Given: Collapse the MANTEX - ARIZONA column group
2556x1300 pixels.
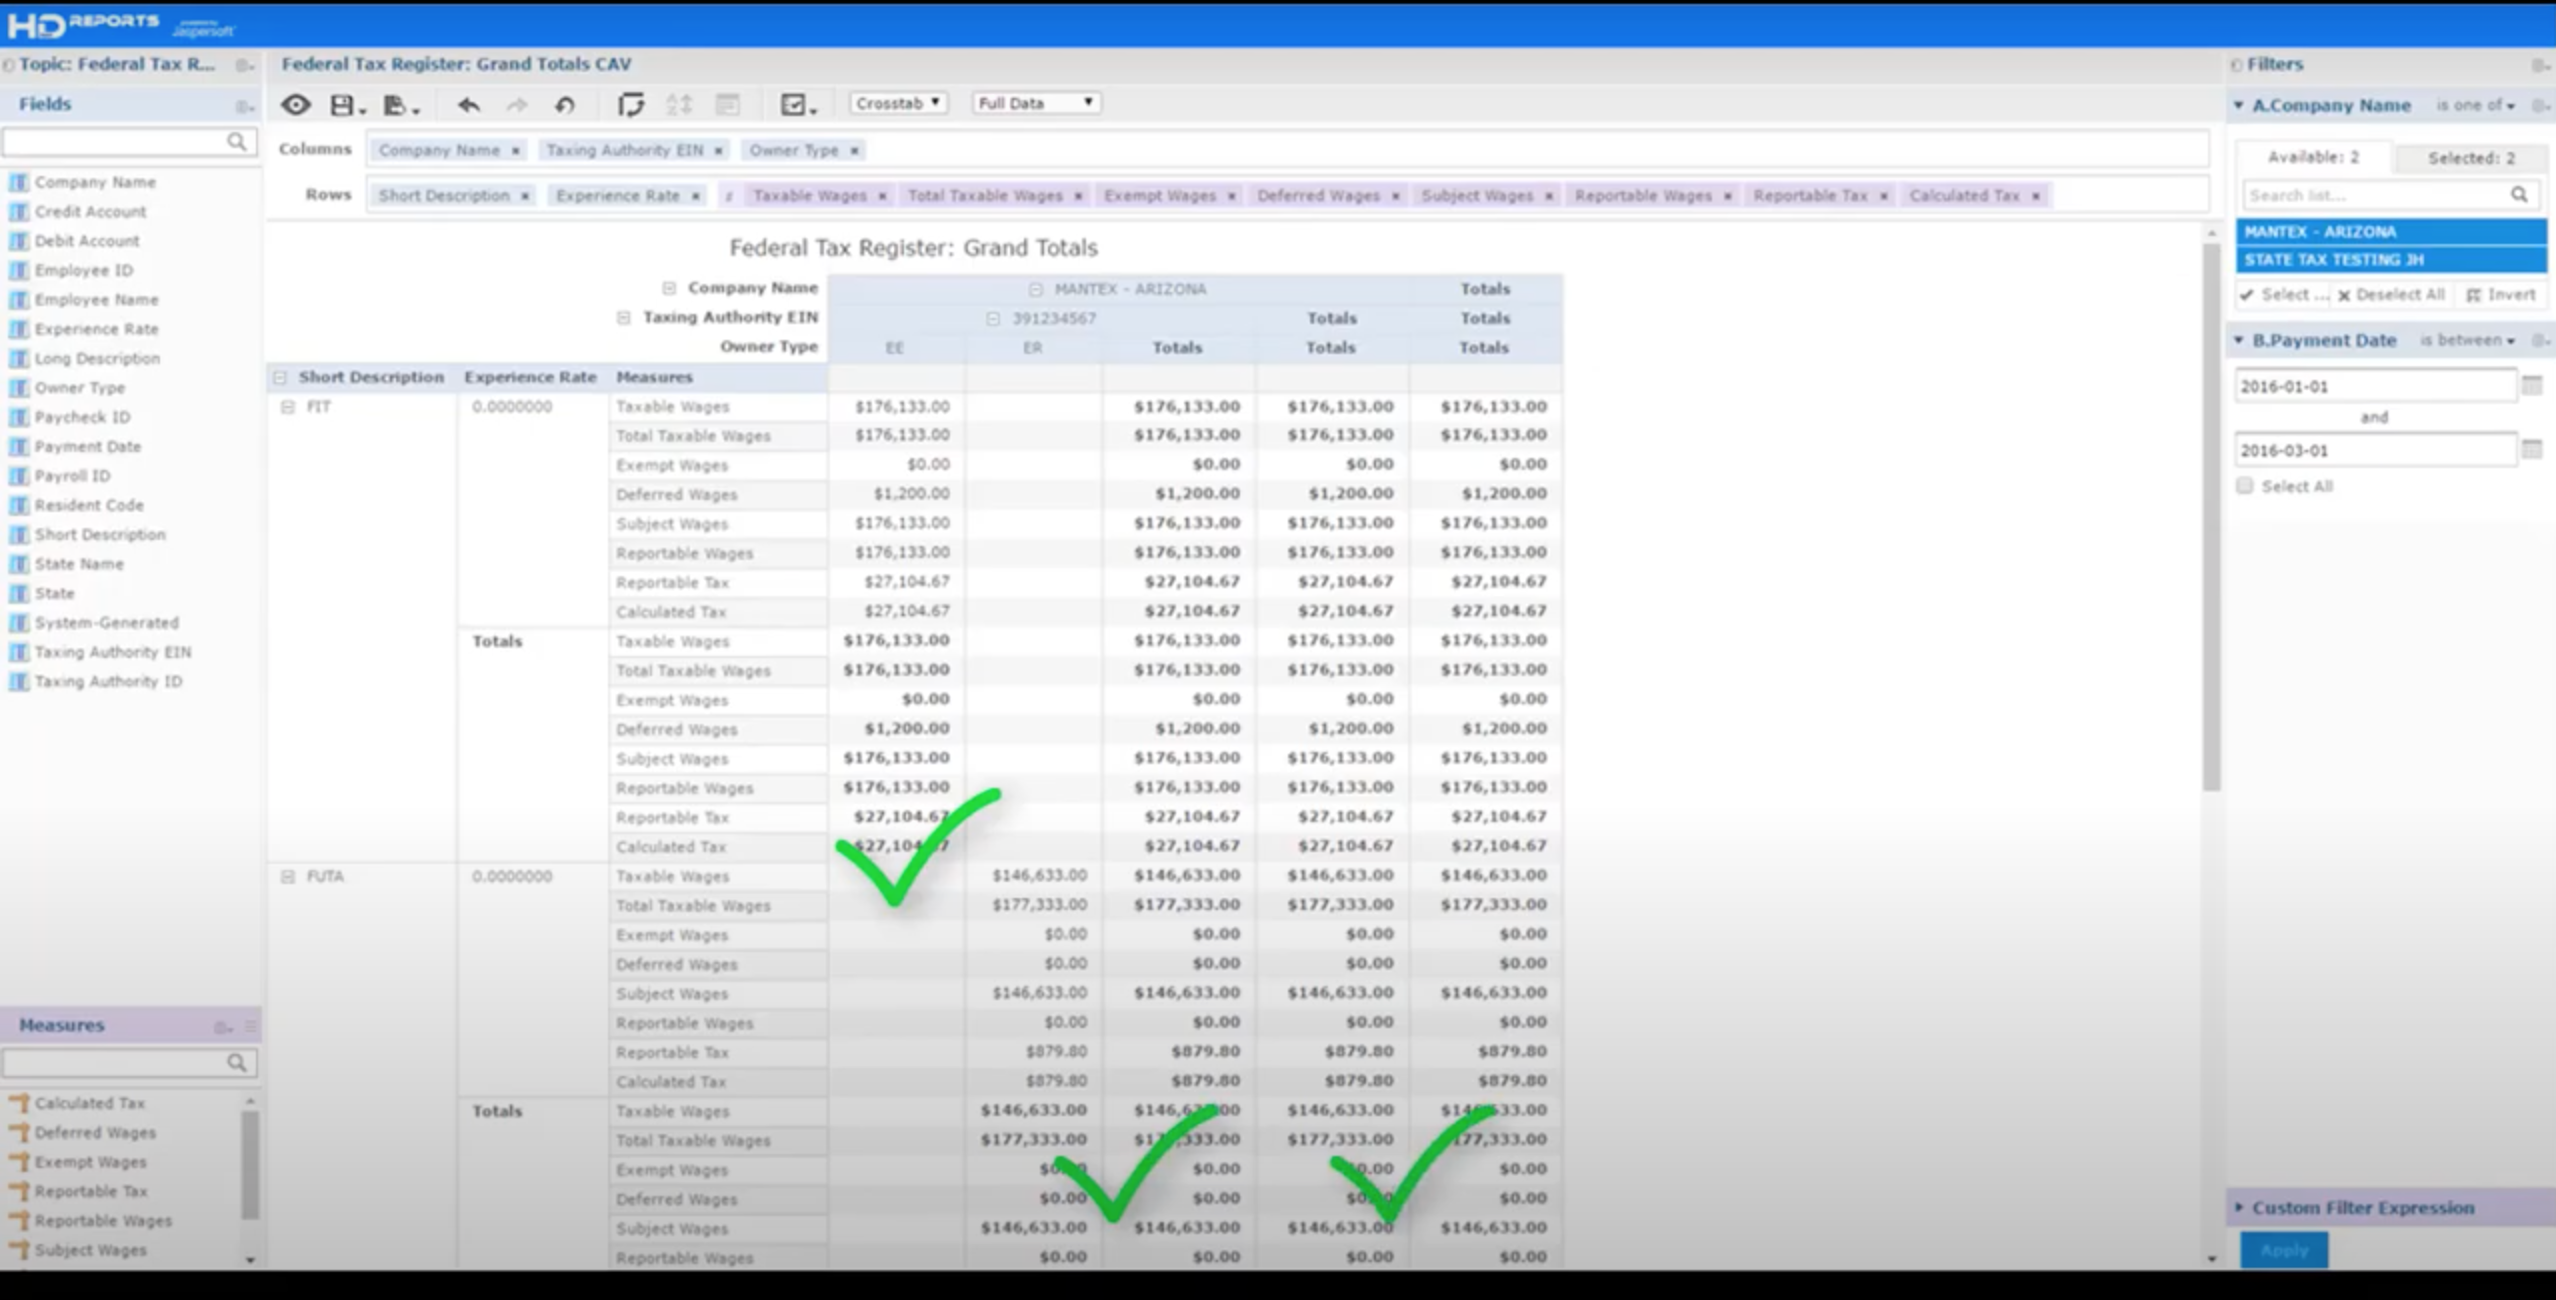Looking at the screenshot, I should [x=1036, y=289].
